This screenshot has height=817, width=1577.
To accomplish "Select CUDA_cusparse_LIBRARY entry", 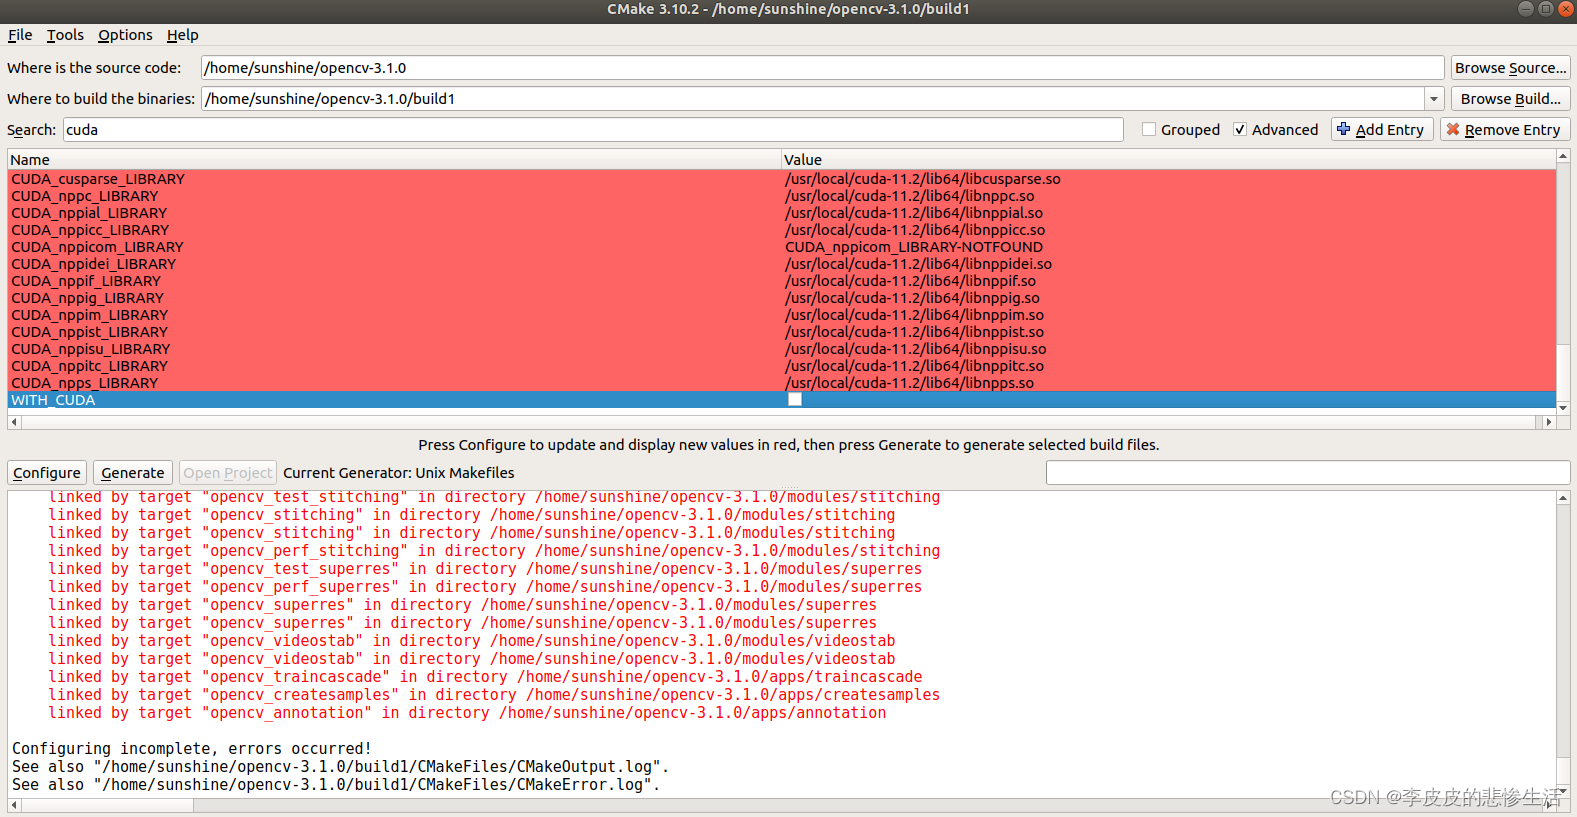I will (98, 179).
